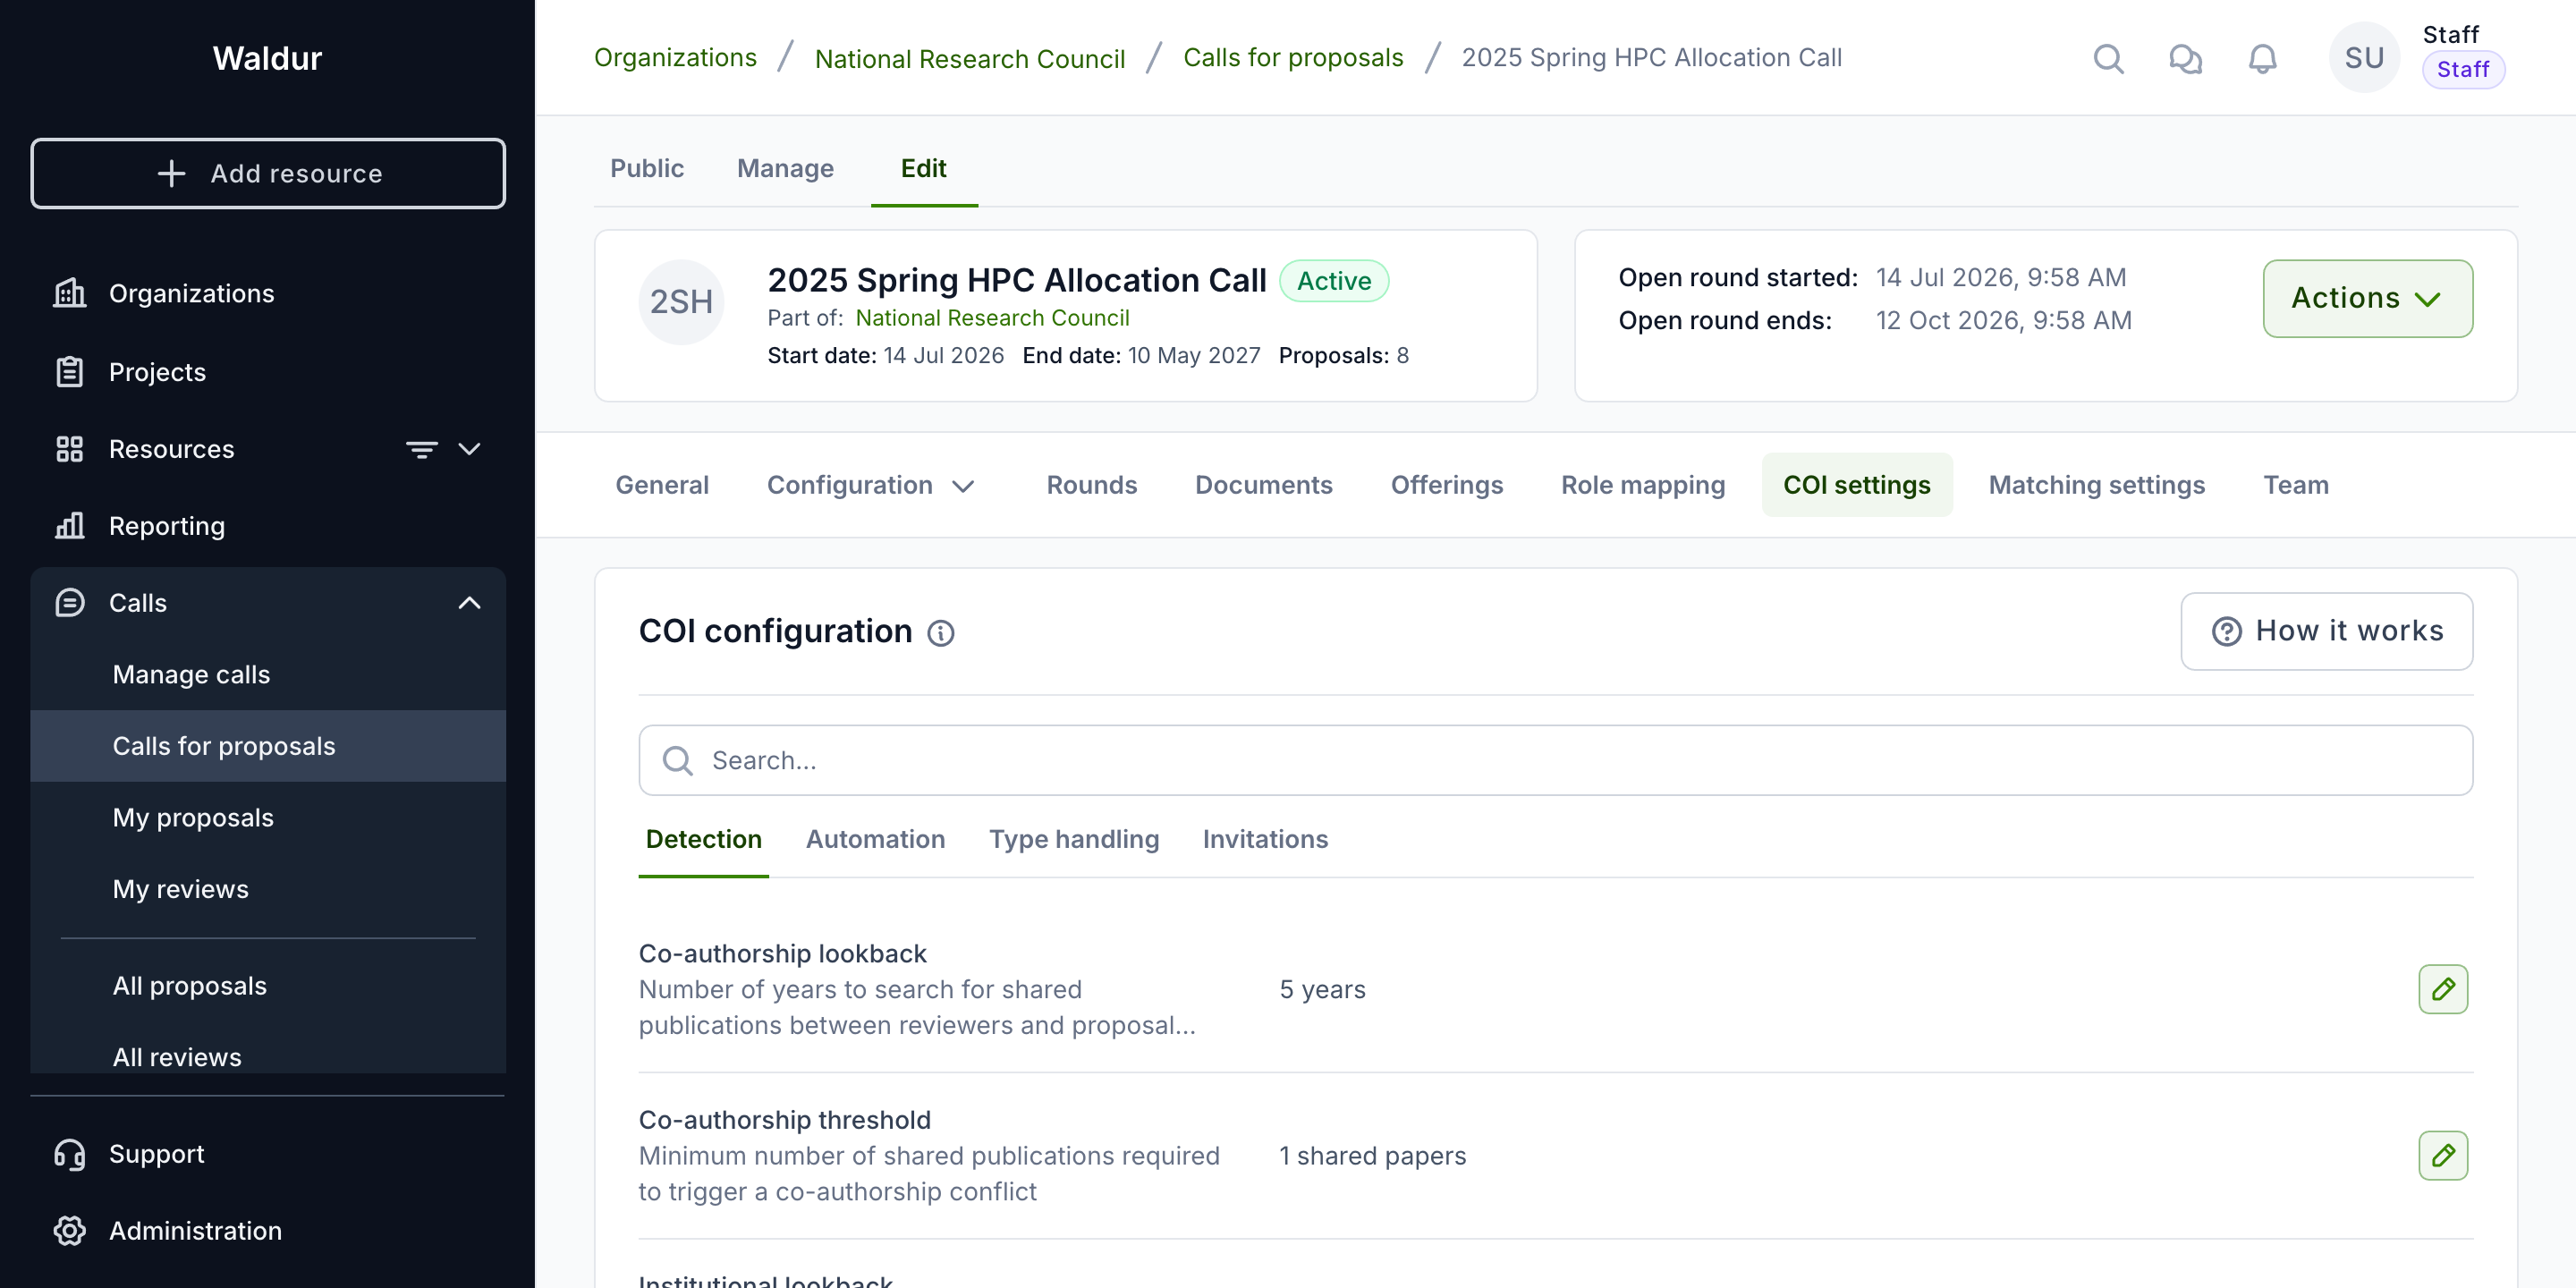Open the Team tab
This screenshot has width=2576, height=1288.
click(x=2296, y=485)
